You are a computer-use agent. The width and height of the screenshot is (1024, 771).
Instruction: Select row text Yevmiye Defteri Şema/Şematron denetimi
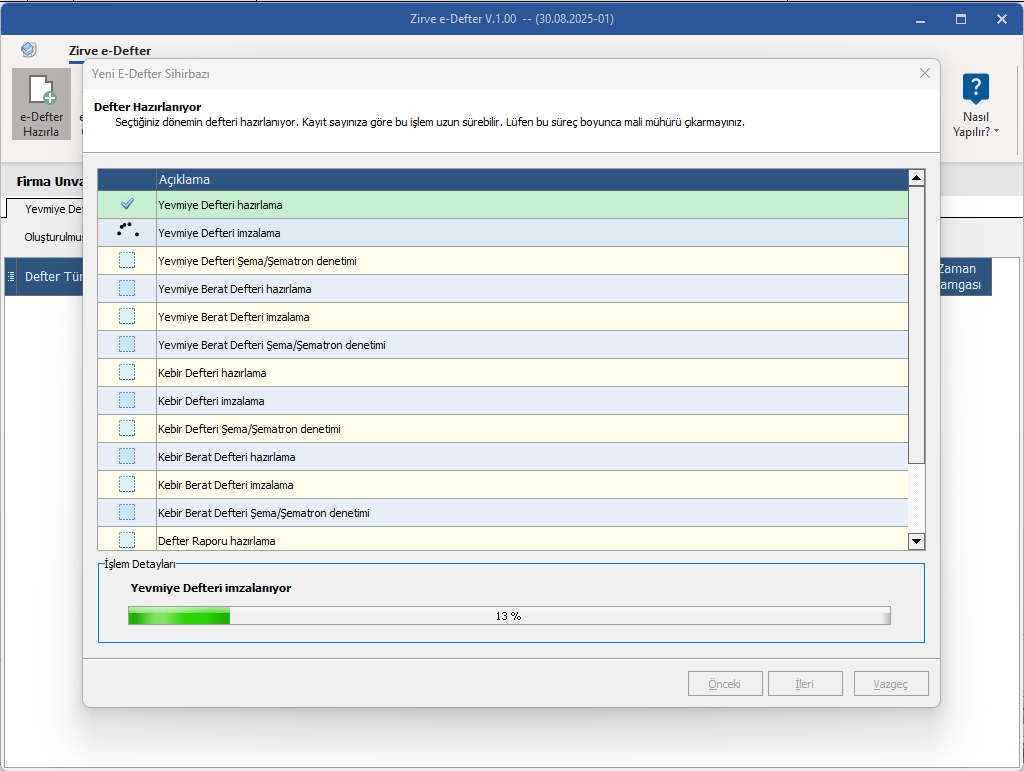pyautogui.click(x=257, y=261)
